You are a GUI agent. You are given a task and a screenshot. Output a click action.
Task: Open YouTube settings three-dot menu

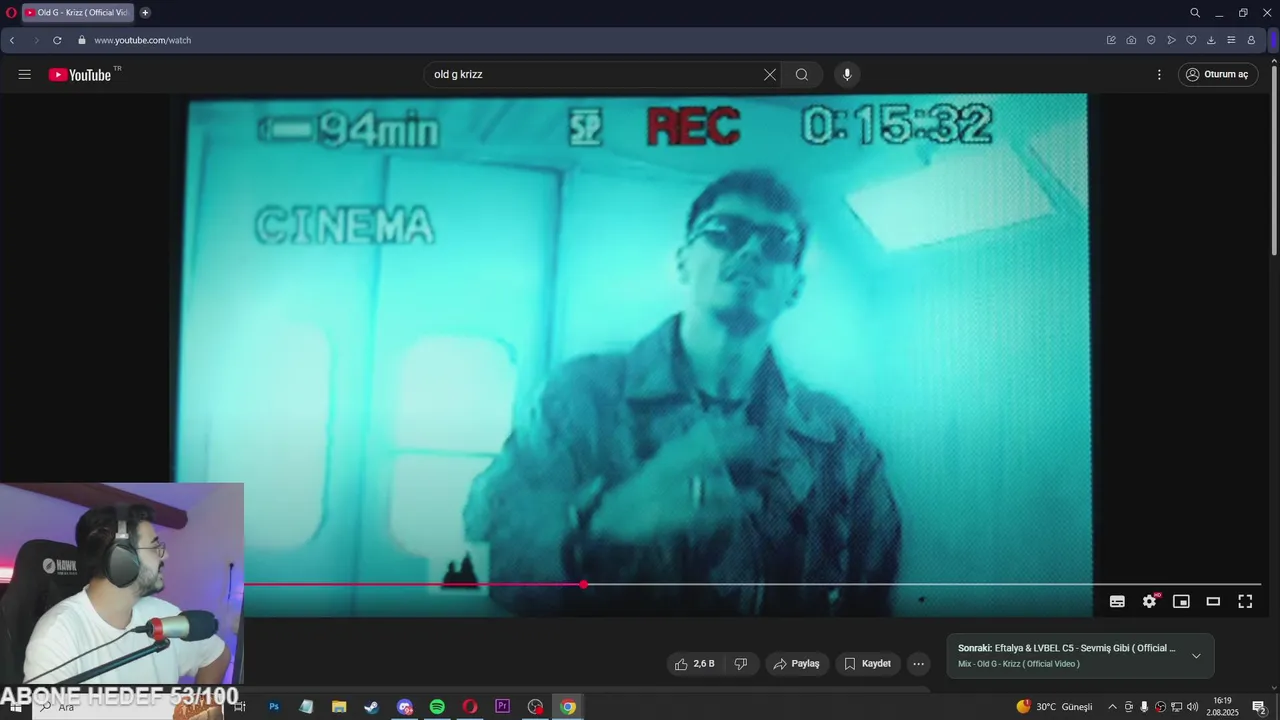tap(1159, 75)
